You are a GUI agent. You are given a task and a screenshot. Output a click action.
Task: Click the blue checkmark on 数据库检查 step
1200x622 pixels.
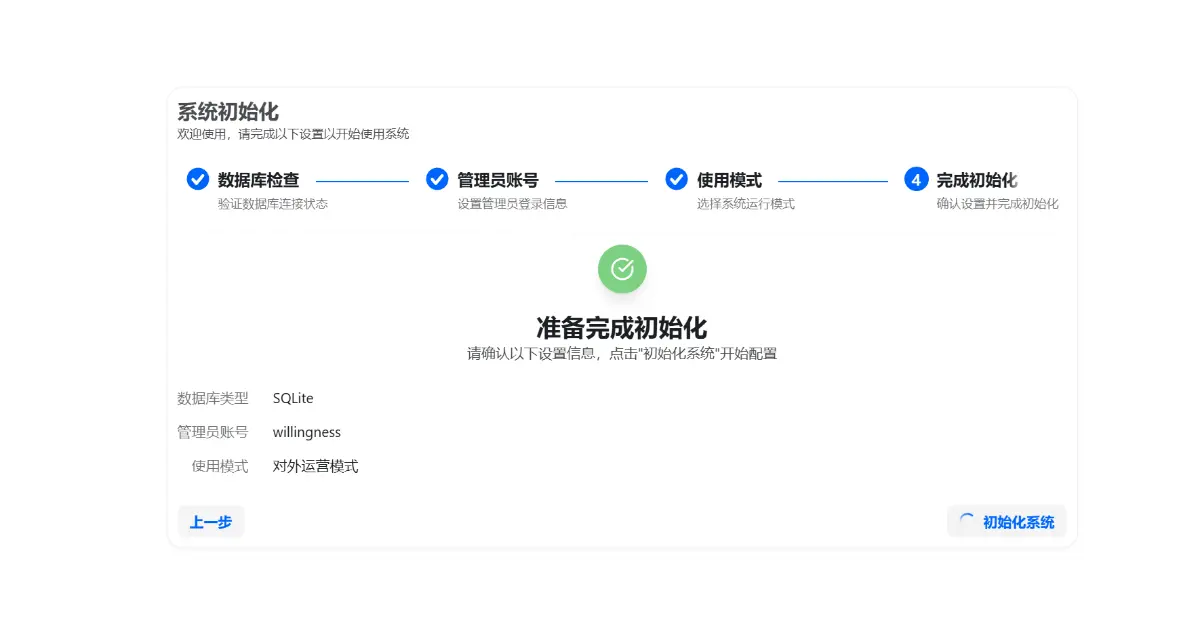196,179
